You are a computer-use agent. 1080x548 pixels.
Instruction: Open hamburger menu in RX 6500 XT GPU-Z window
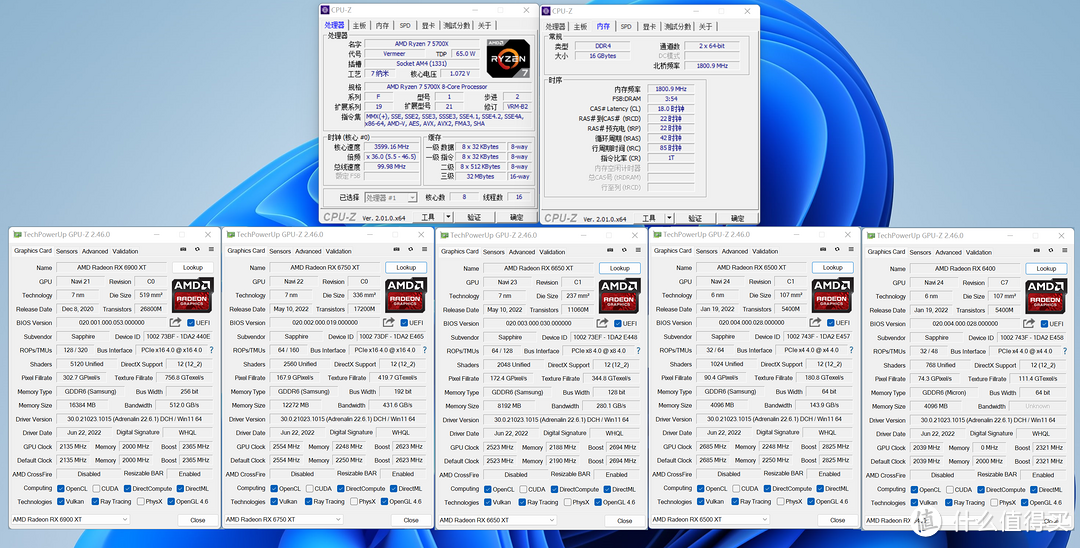851,249
